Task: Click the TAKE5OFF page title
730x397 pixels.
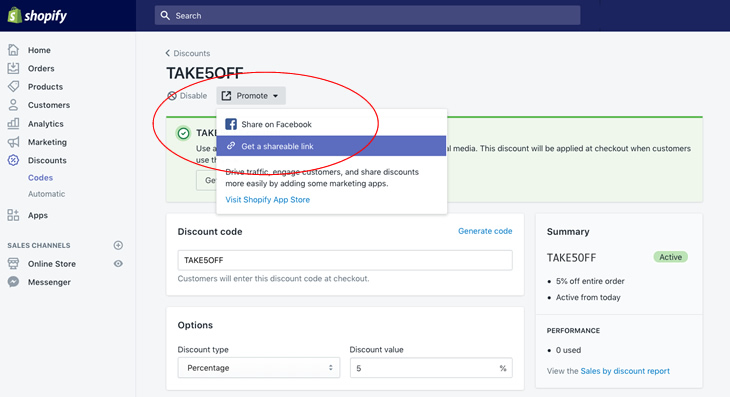Action: point(205,73)
